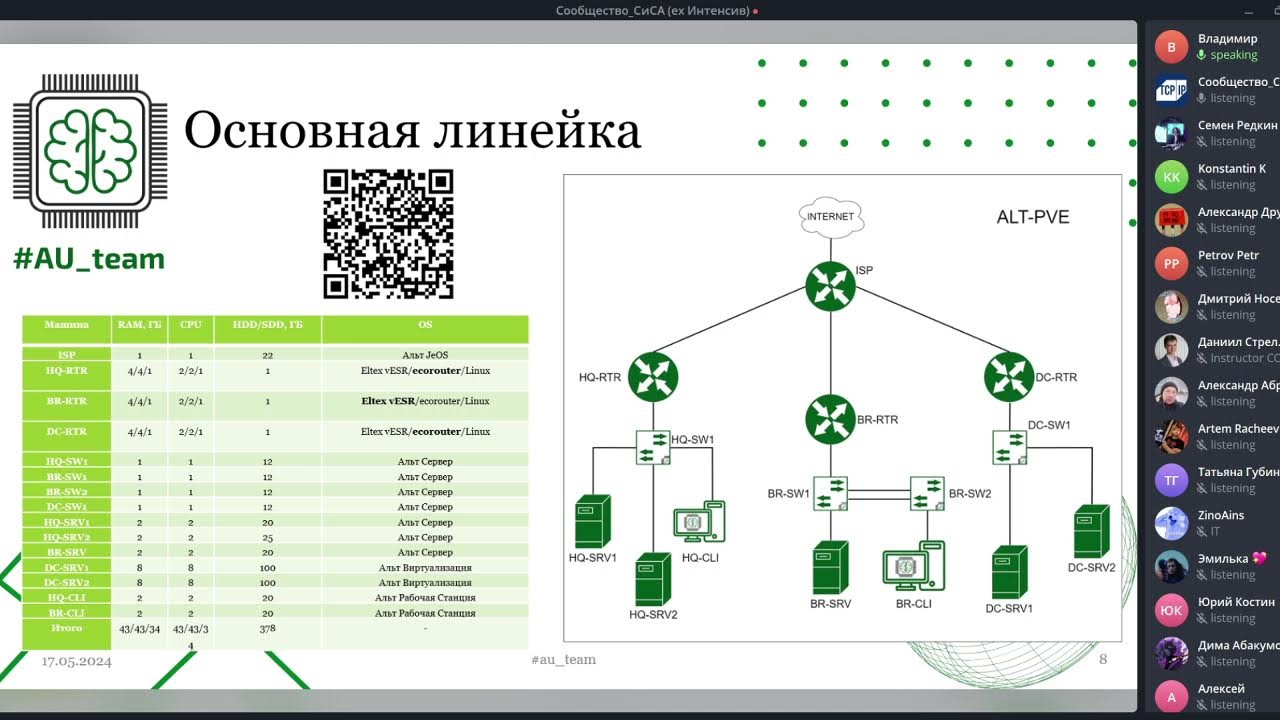The width and height of the screenshot is (1280, 720).
Task: Click Юрий Костин's pink ЮК avatar
Action: [x=1171, y=610]
